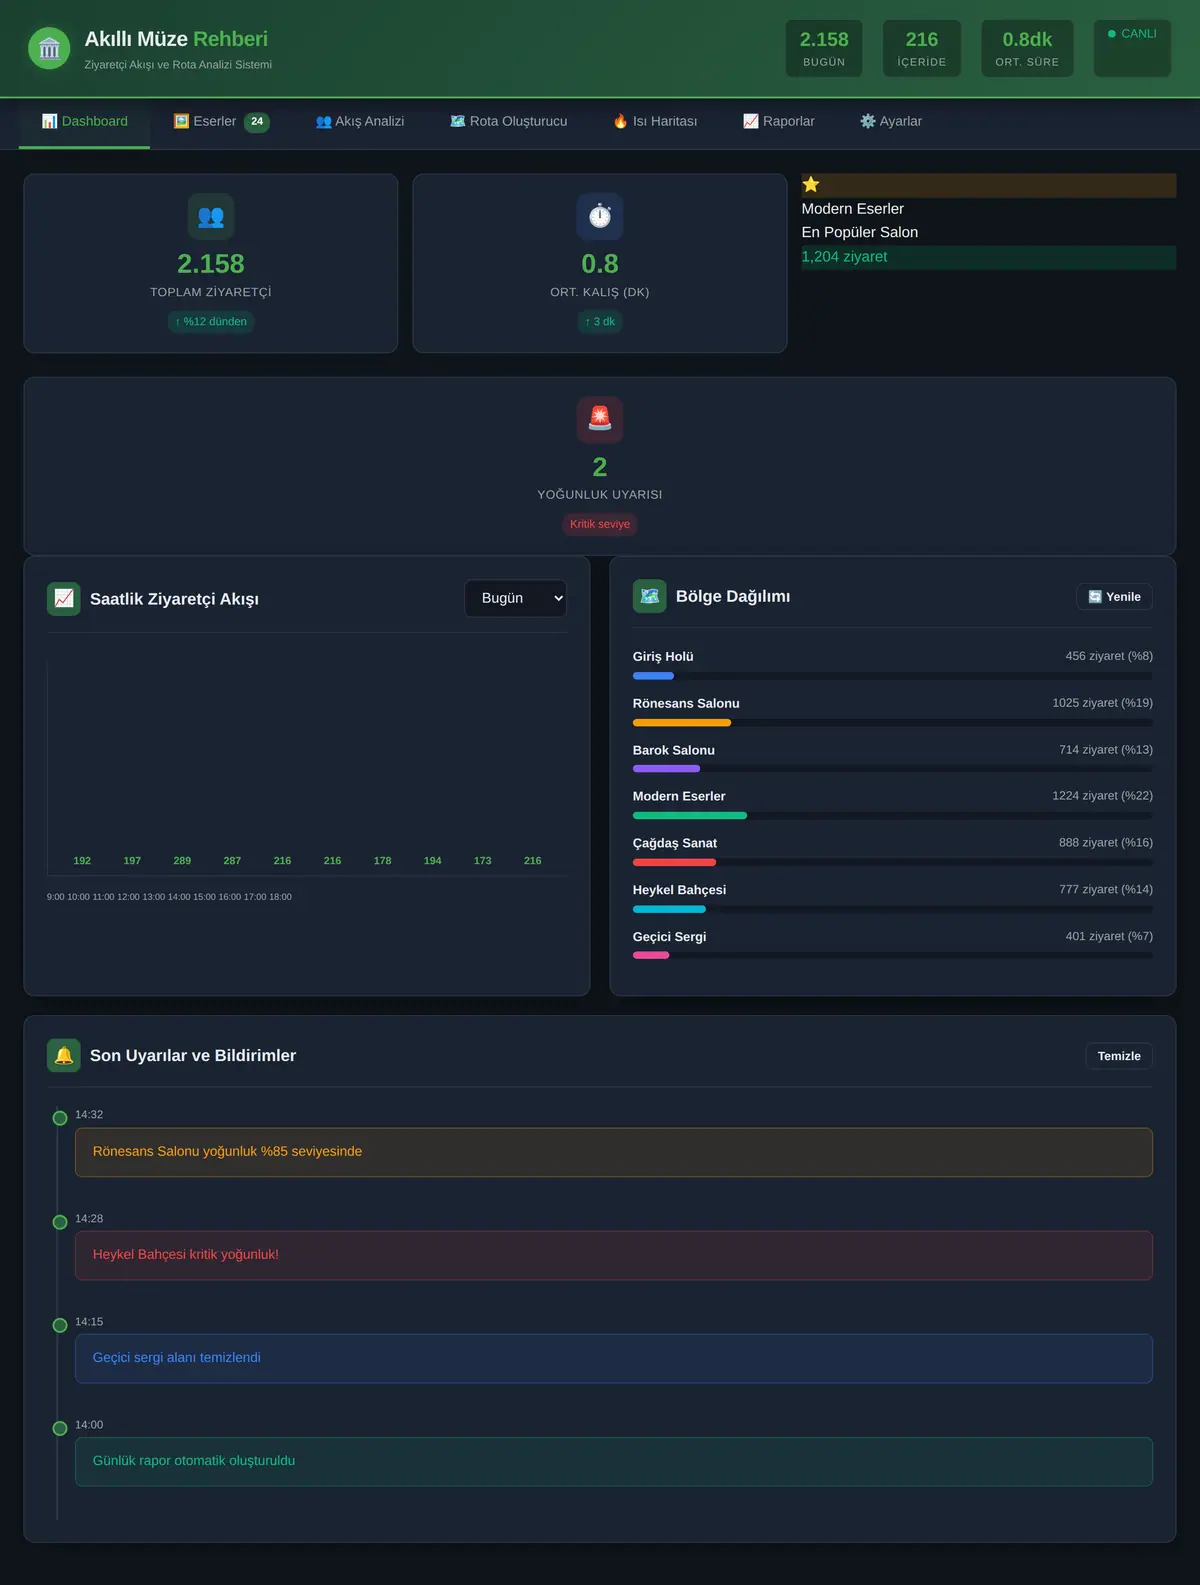Click the Heykel Bahçesi kritik yoğunluk alert

point(614,1255)
